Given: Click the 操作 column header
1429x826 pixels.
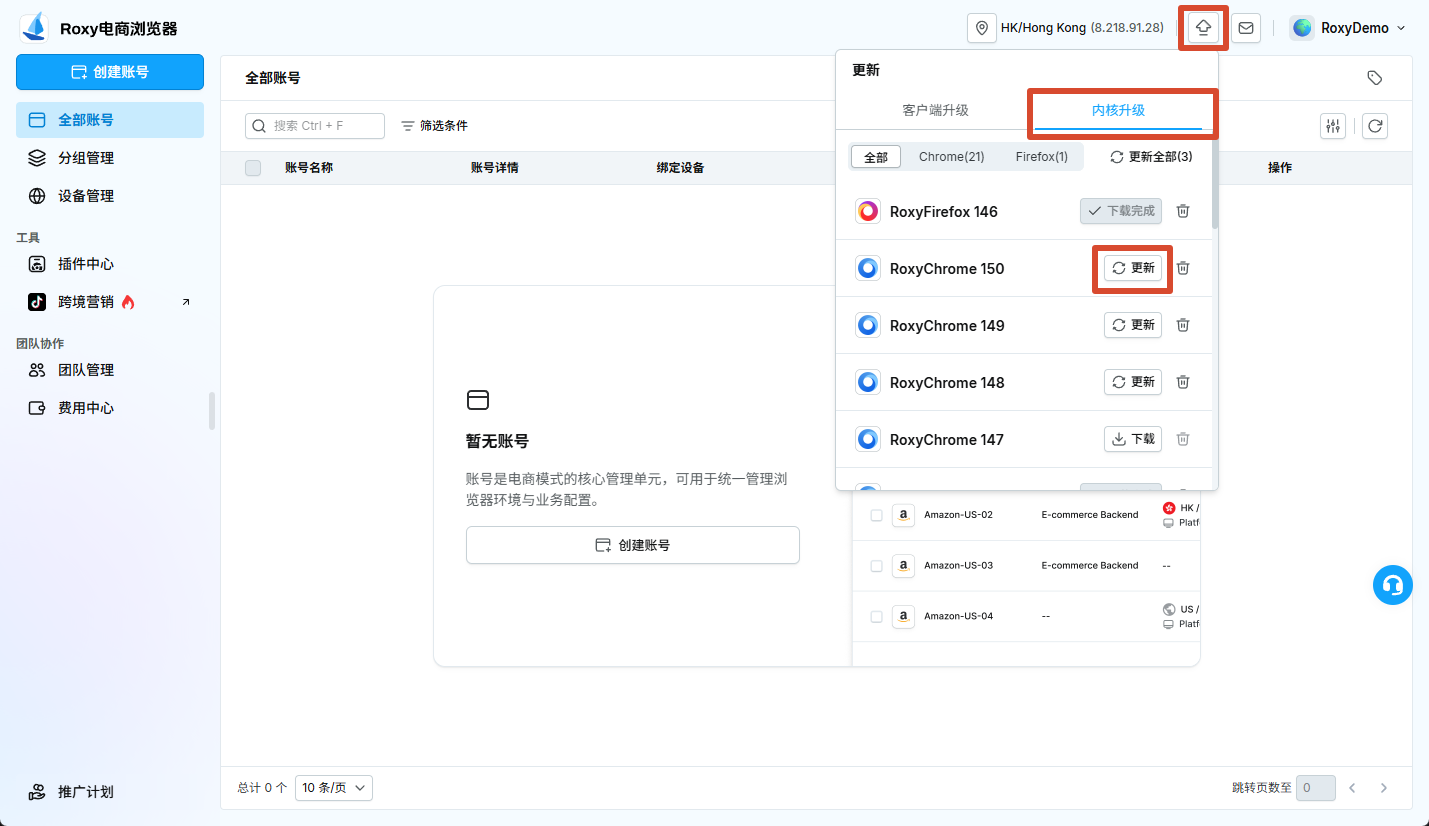Looking at the screenshot, I should coord(1280,168).
